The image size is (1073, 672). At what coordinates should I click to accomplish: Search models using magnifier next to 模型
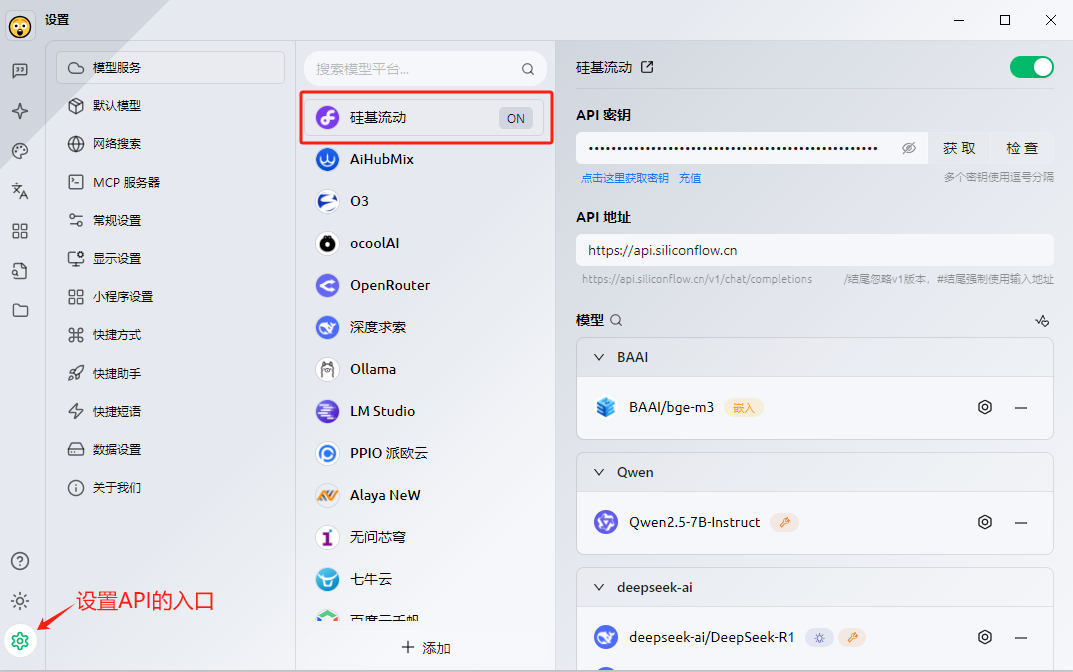[616, 320]
